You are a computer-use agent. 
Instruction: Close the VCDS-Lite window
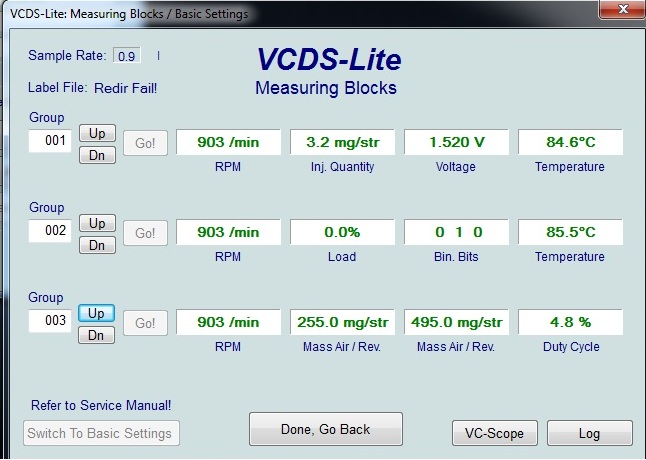click(619, 10)
